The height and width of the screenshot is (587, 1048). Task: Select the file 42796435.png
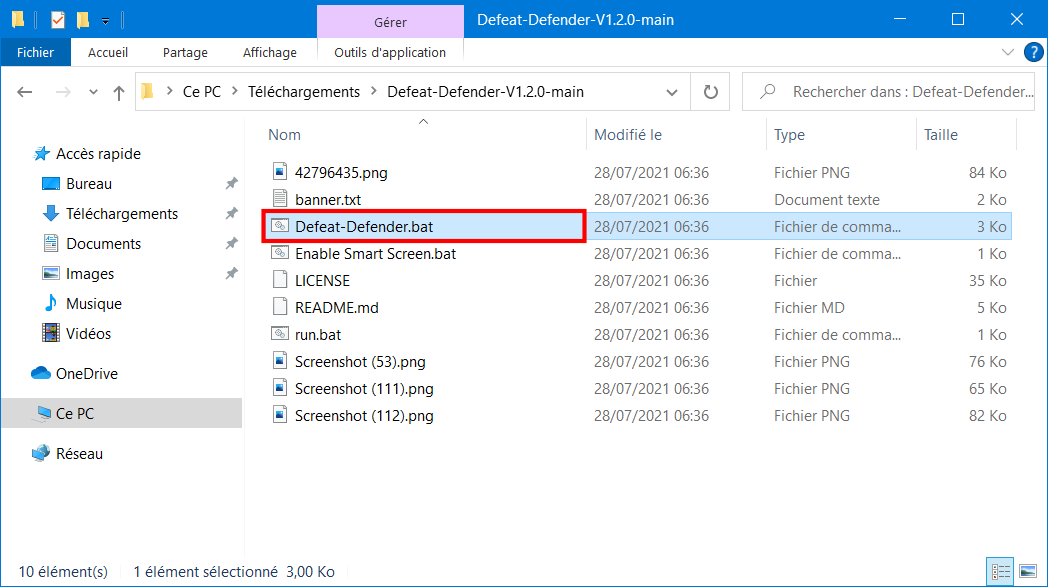point(341,172)
